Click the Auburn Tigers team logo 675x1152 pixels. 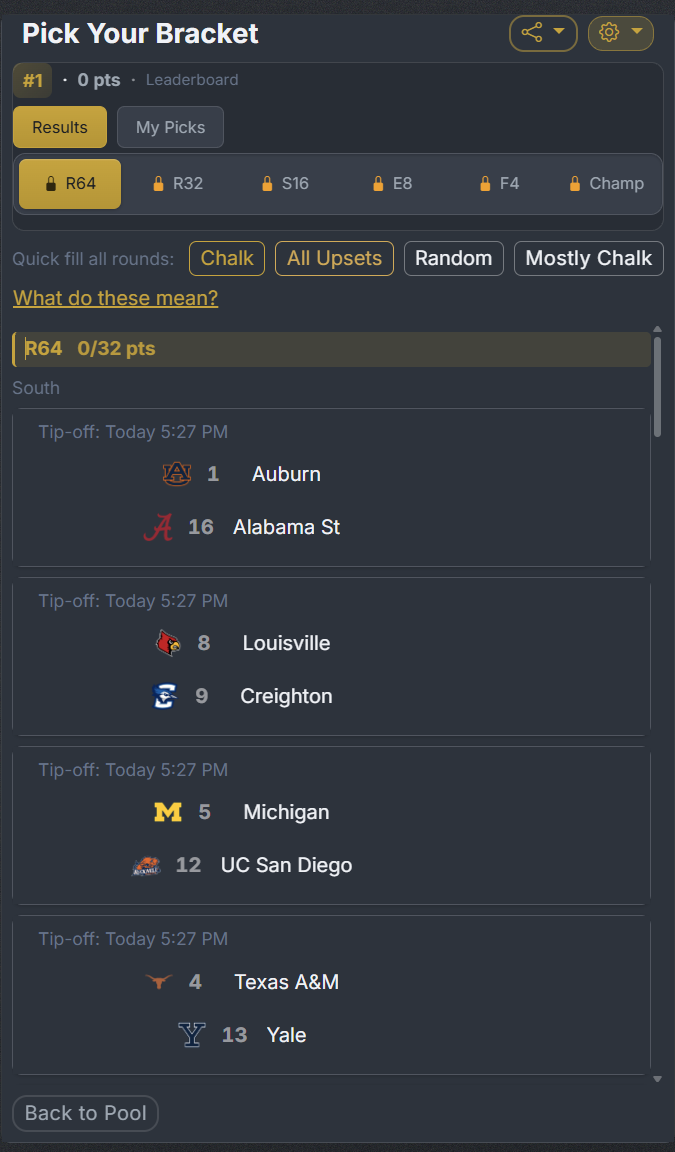pos(177,474)
